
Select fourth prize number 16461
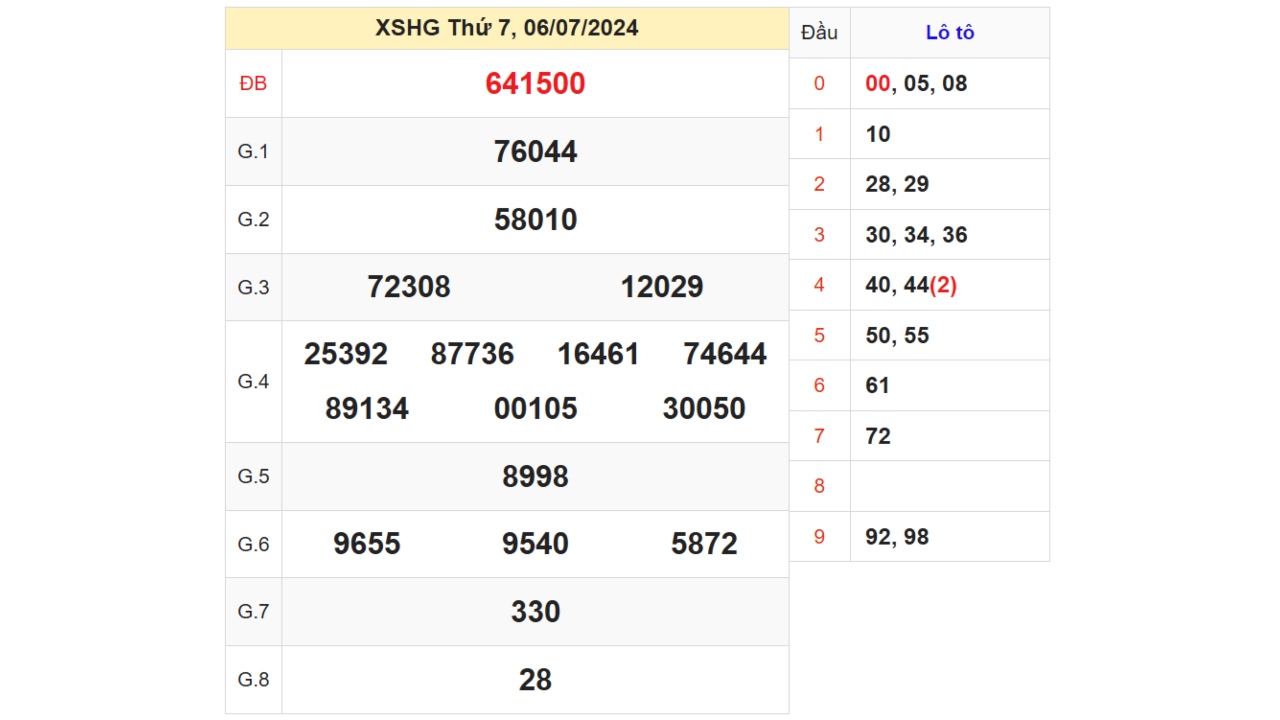click(598, 354)
